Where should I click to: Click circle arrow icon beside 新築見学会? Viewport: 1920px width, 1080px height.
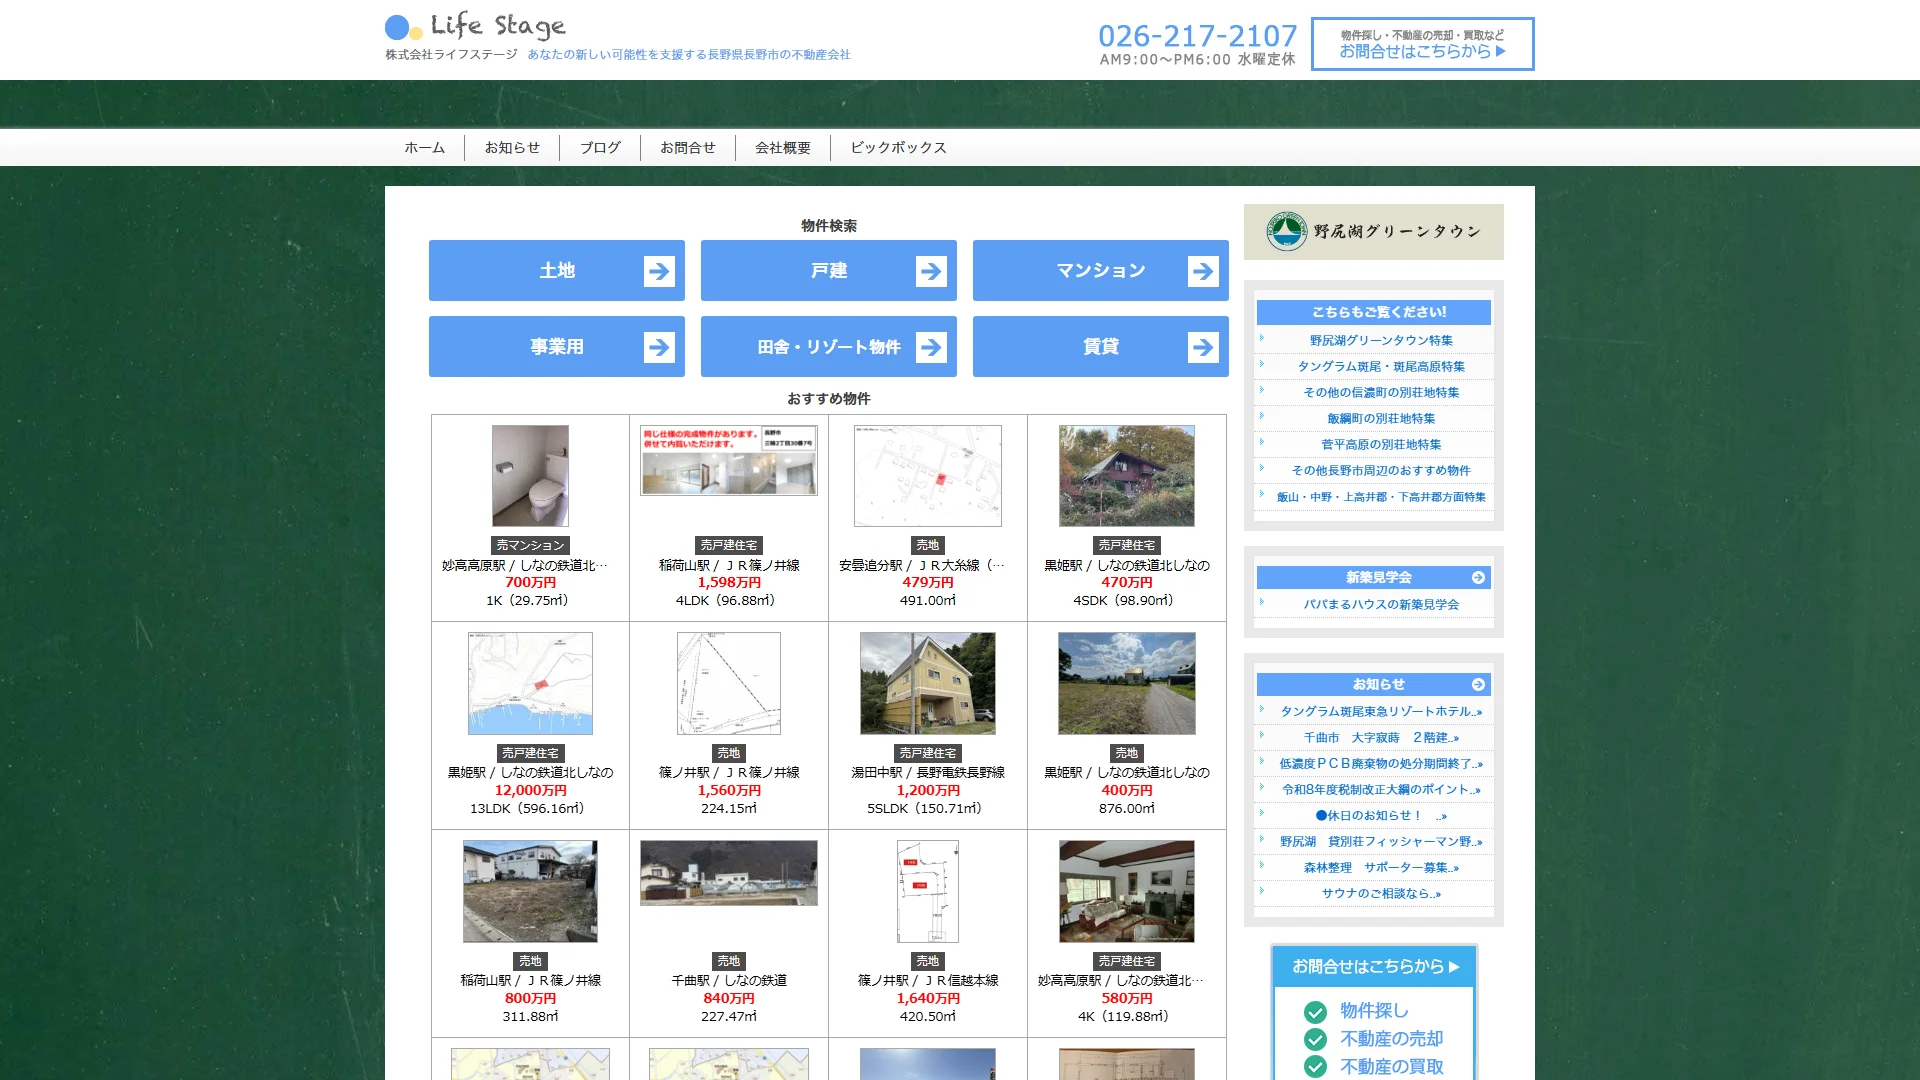[x=1477, y=578]
